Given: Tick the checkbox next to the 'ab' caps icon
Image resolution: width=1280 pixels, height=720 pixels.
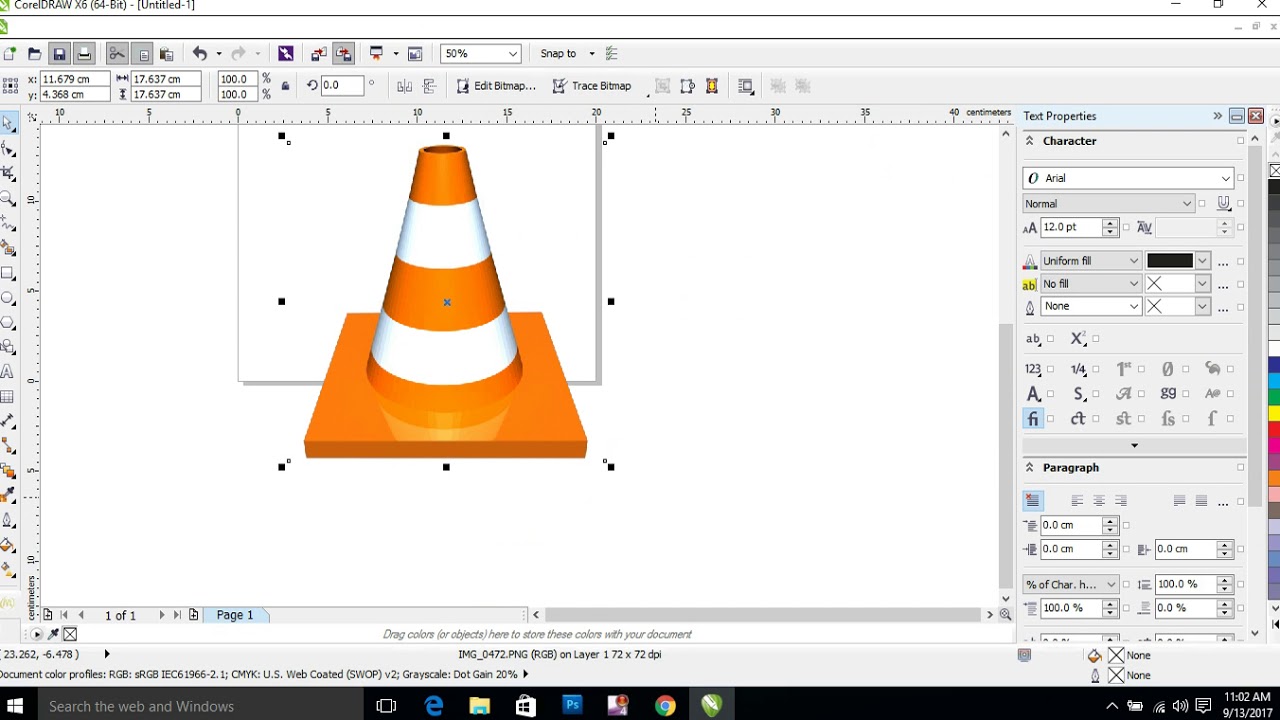Looking at the screenshot, I should tap(1050, 339).
